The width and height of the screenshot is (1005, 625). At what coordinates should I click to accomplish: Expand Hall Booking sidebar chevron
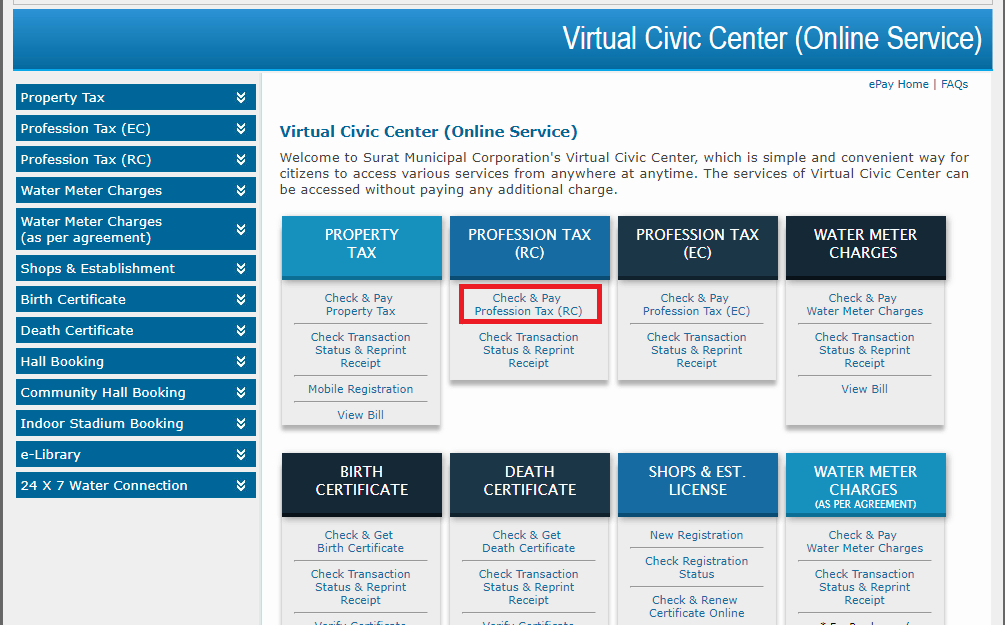point(241,362)
